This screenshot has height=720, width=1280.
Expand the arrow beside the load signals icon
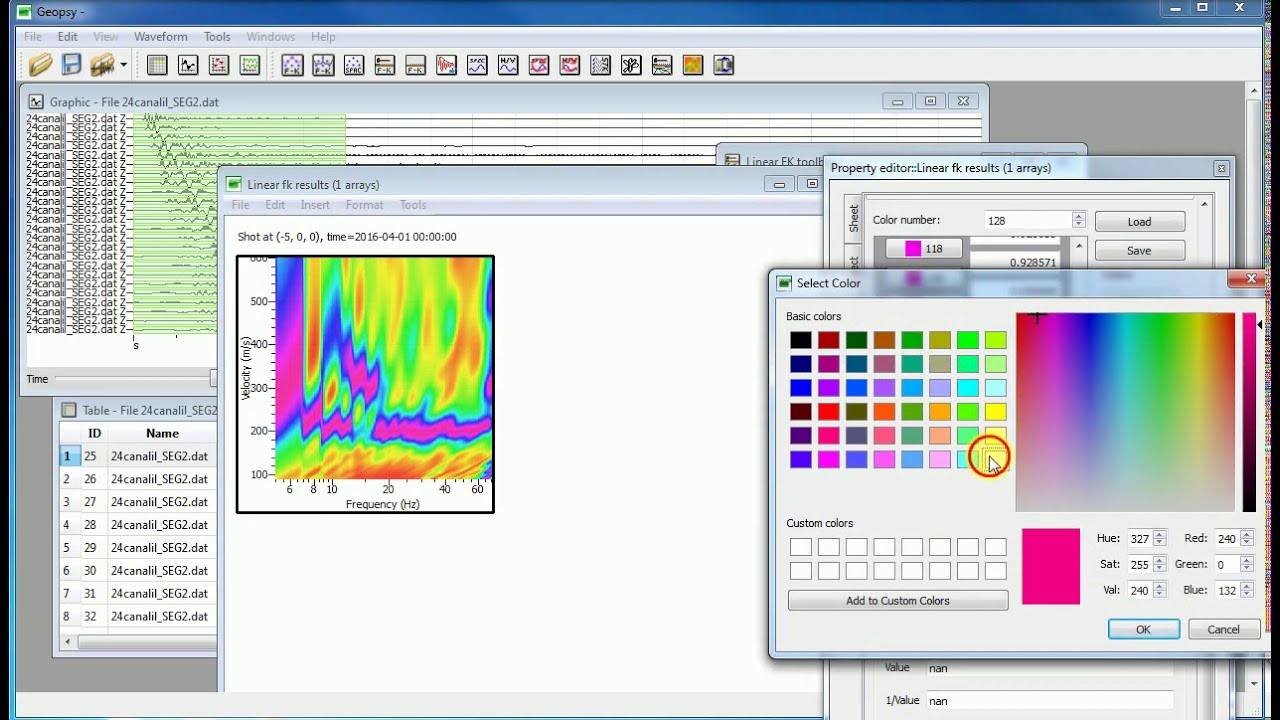123,66
